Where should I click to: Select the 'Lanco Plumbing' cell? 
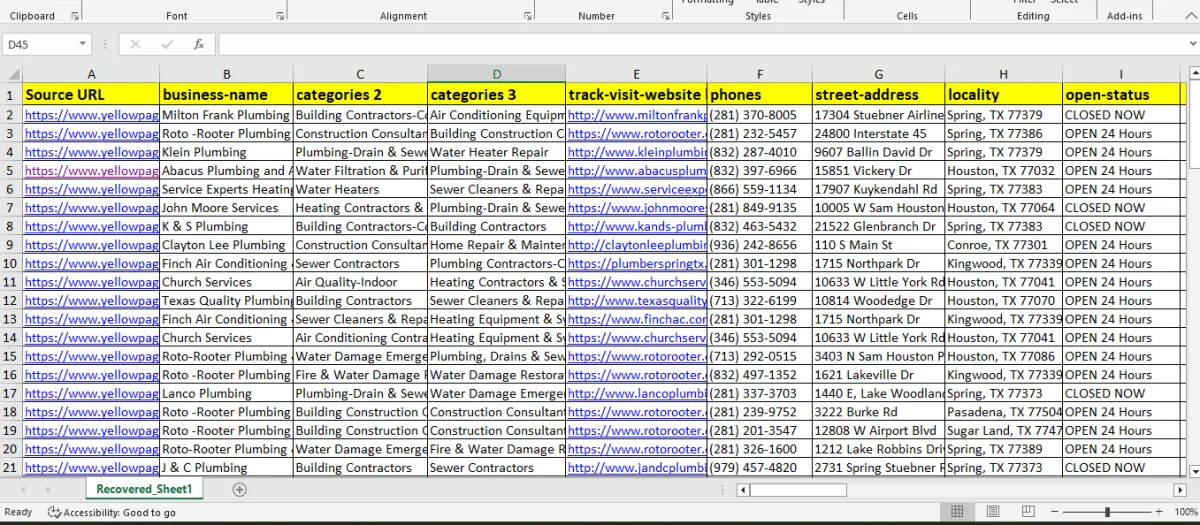coord(226,393)
